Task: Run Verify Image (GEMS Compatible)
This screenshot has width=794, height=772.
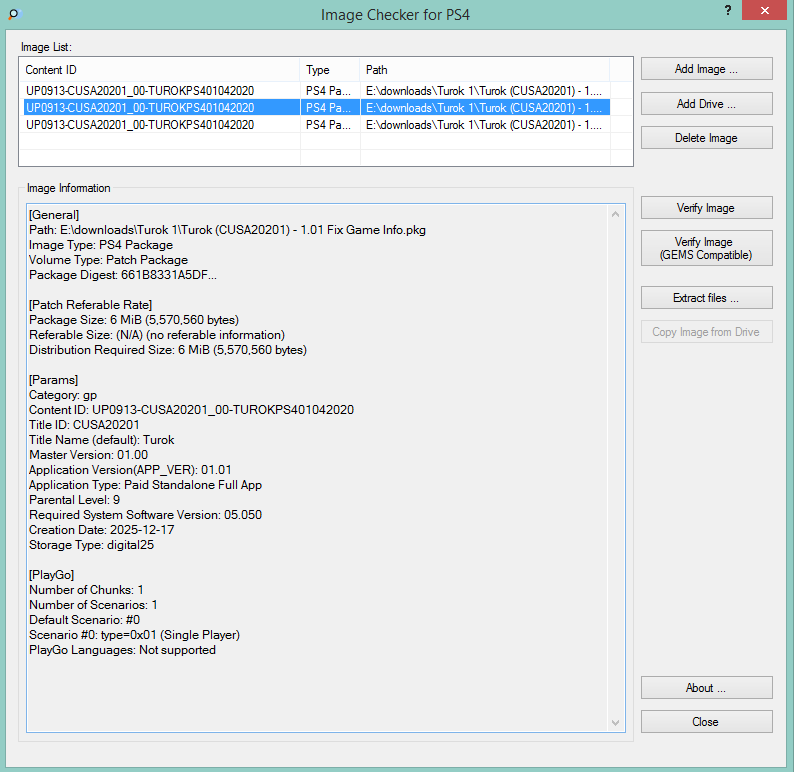Action: coord(706,248)
